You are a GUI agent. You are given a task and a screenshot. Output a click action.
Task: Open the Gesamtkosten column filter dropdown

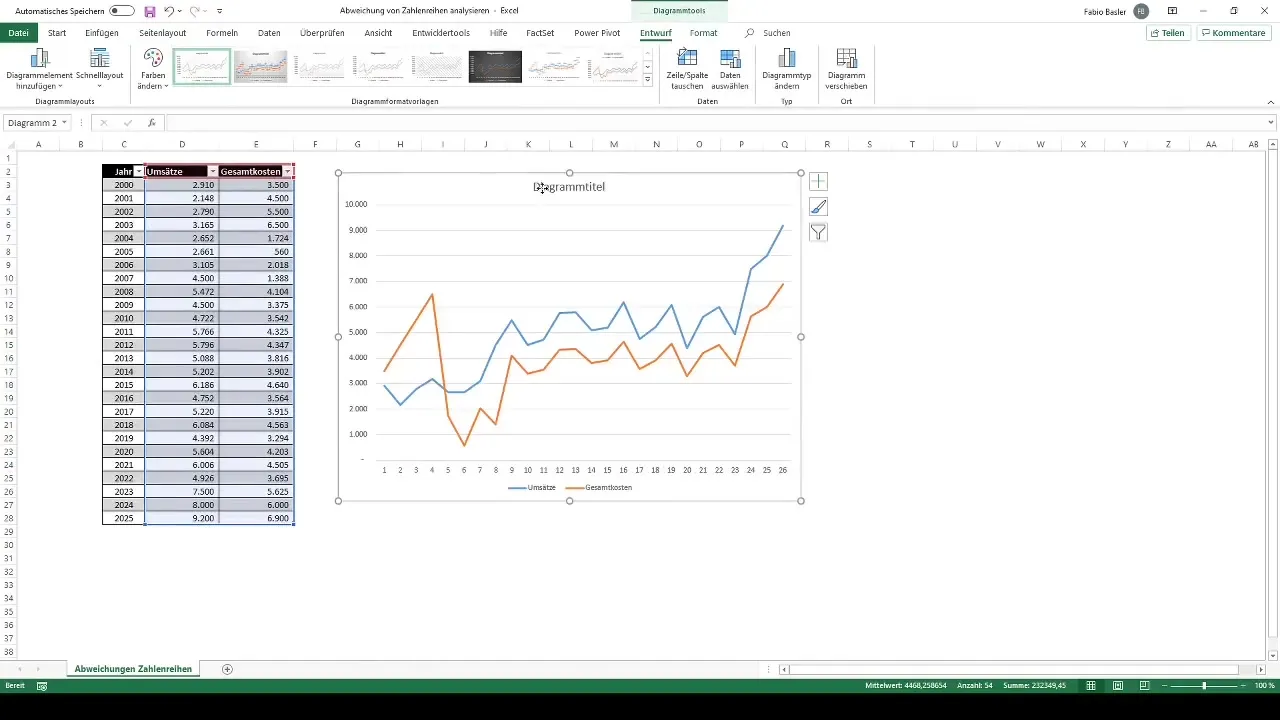click(x=288, y=172)
